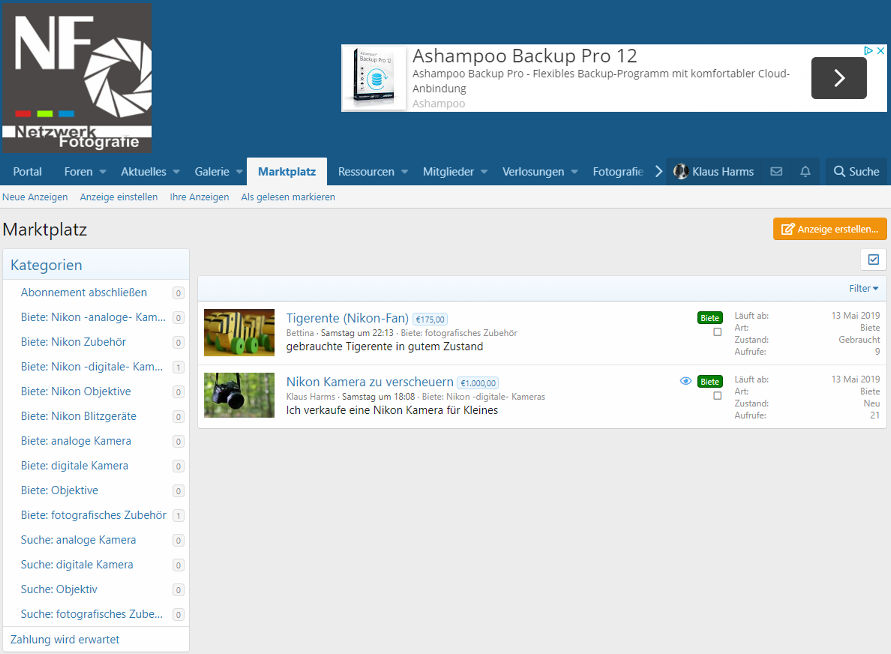Open category Suche: analoge Kamera

(78, 540)
